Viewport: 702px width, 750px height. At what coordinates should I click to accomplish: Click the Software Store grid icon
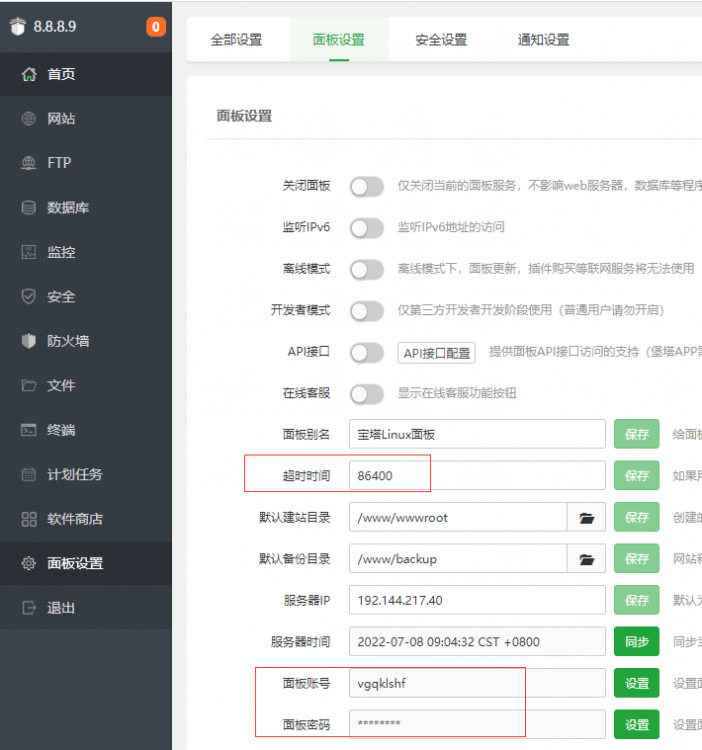click(28, 519)
